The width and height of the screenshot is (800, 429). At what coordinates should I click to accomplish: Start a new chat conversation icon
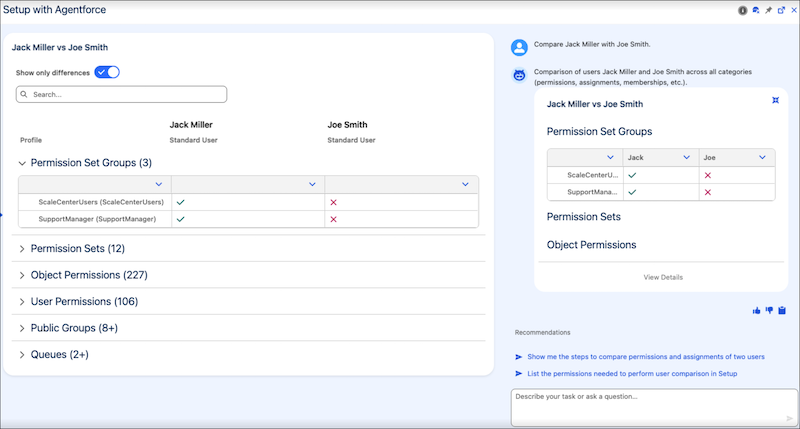(x=756, y=10)
